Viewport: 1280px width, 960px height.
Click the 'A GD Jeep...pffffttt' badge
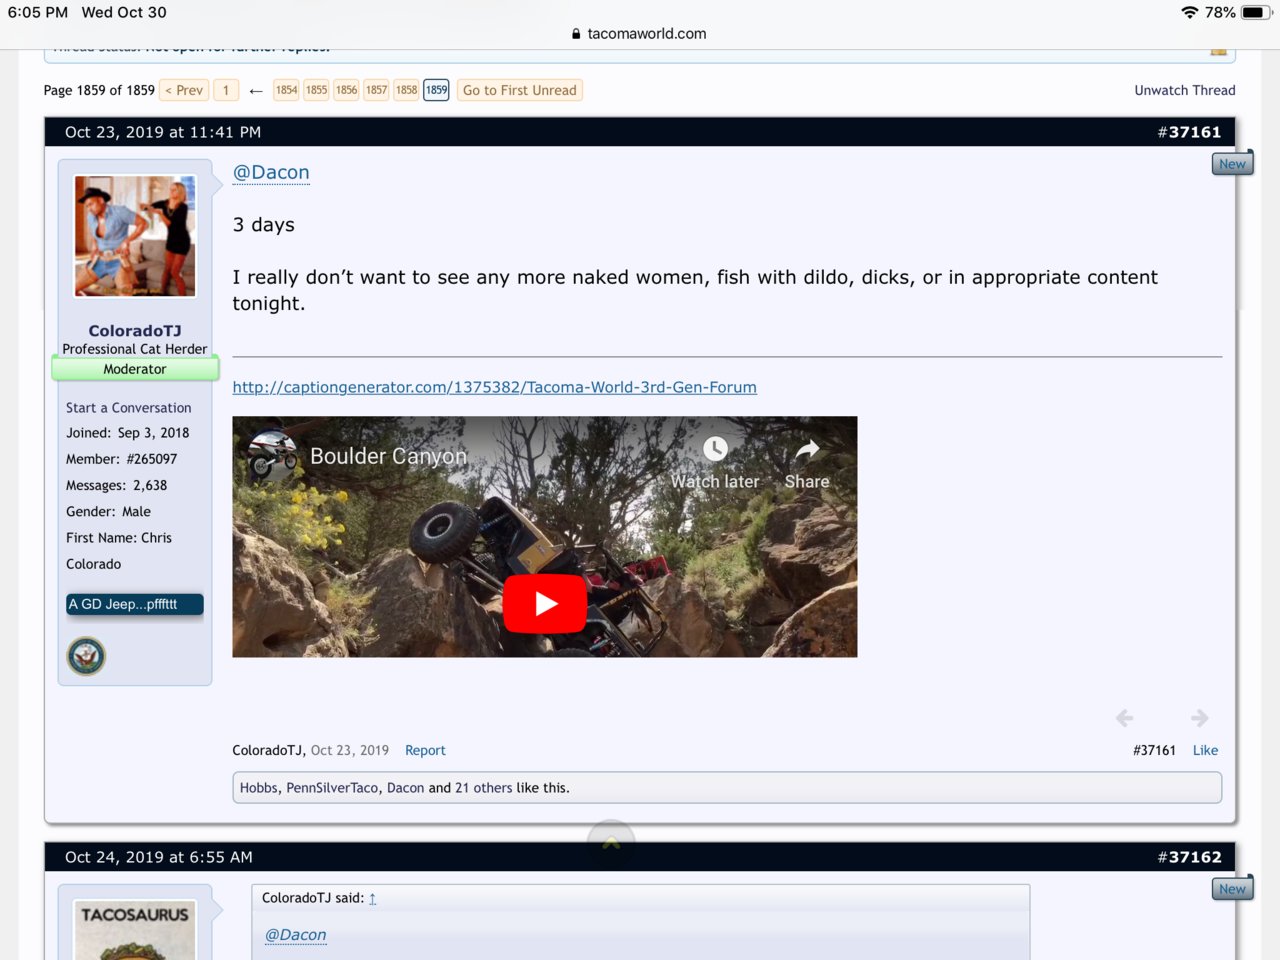pos(135,604)
